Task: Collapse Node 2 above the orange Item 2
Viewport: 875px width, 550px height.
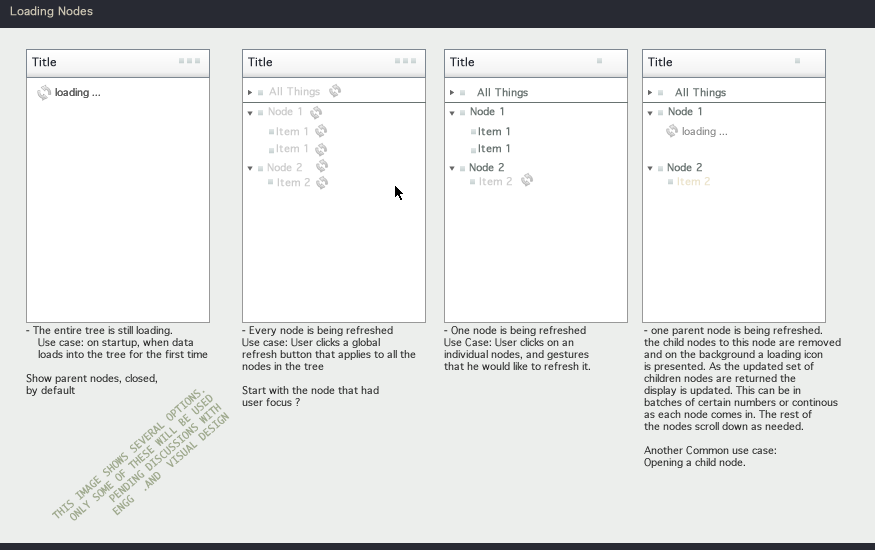Action: 650,169
